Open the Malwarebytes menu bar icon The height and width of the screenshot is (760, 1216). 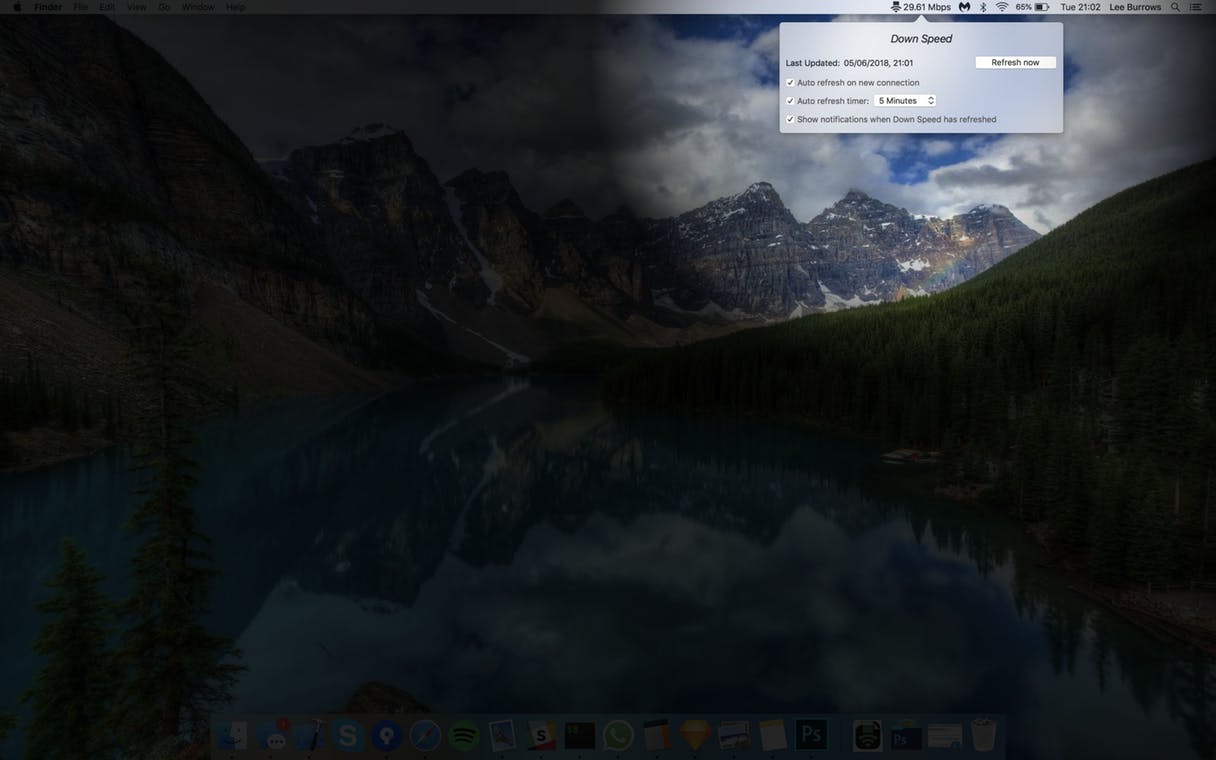click(x=964, y=7)
